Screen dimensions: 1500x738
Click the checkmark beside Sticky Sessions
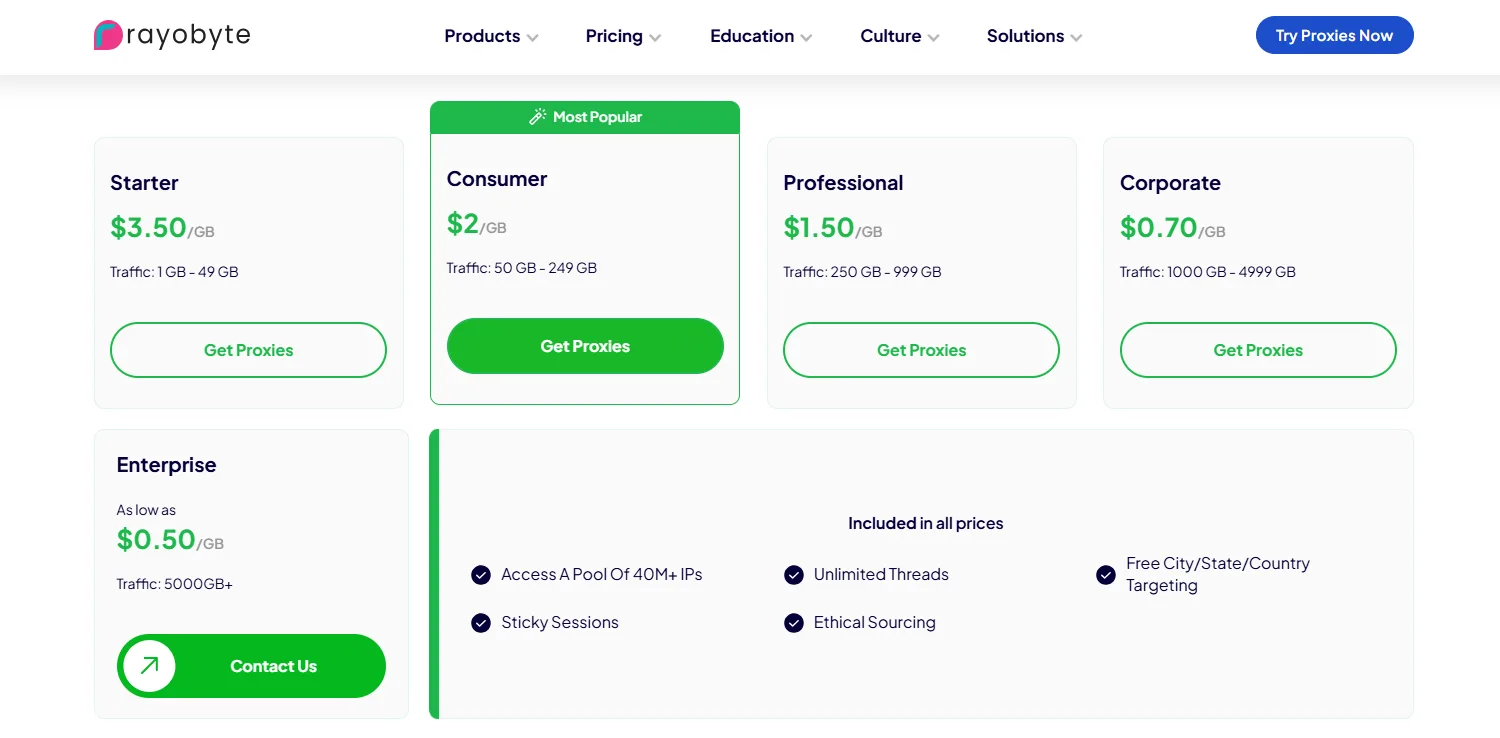(x=481, y=622)
